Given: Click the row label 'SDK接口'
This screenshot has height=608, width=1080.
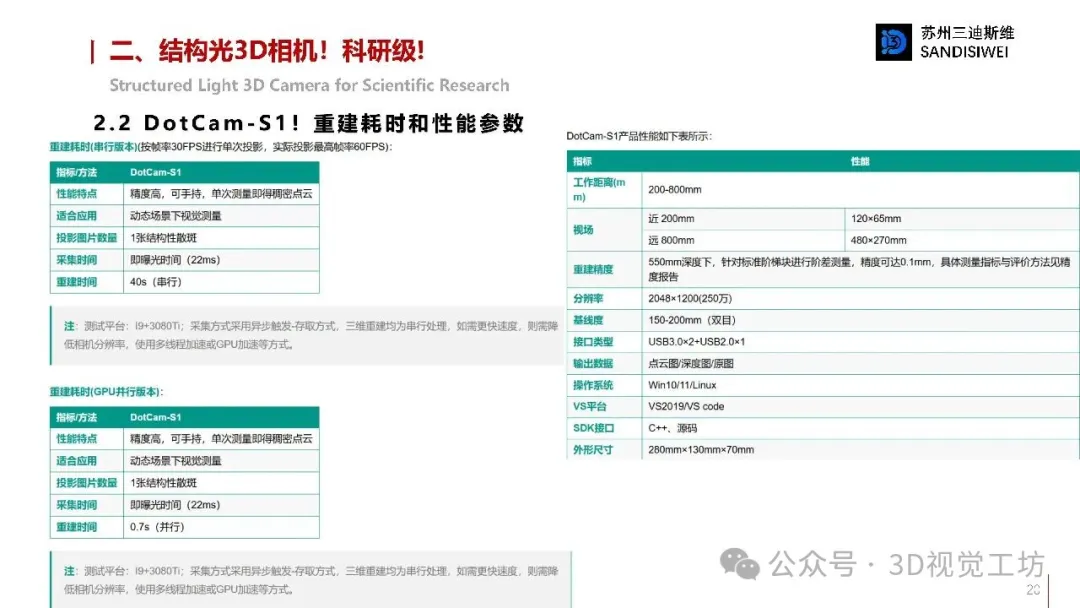Looking at the screenshot, I should [x=593, y=428].
